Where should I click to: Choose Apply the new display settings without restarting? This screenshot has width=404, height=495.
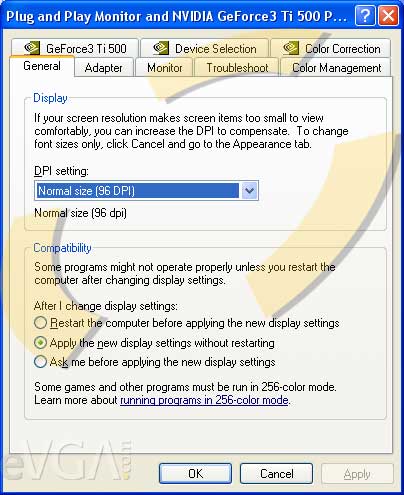pos(40,342)
